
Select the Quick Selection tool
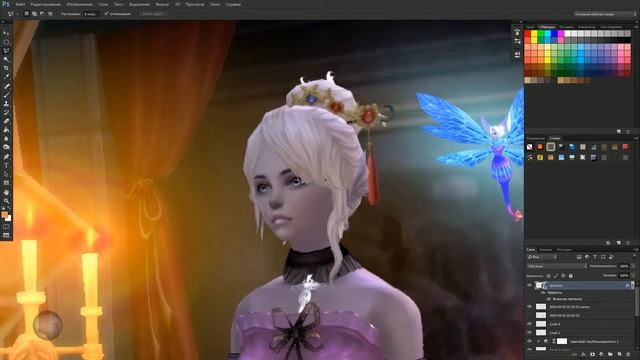[6, 60]
